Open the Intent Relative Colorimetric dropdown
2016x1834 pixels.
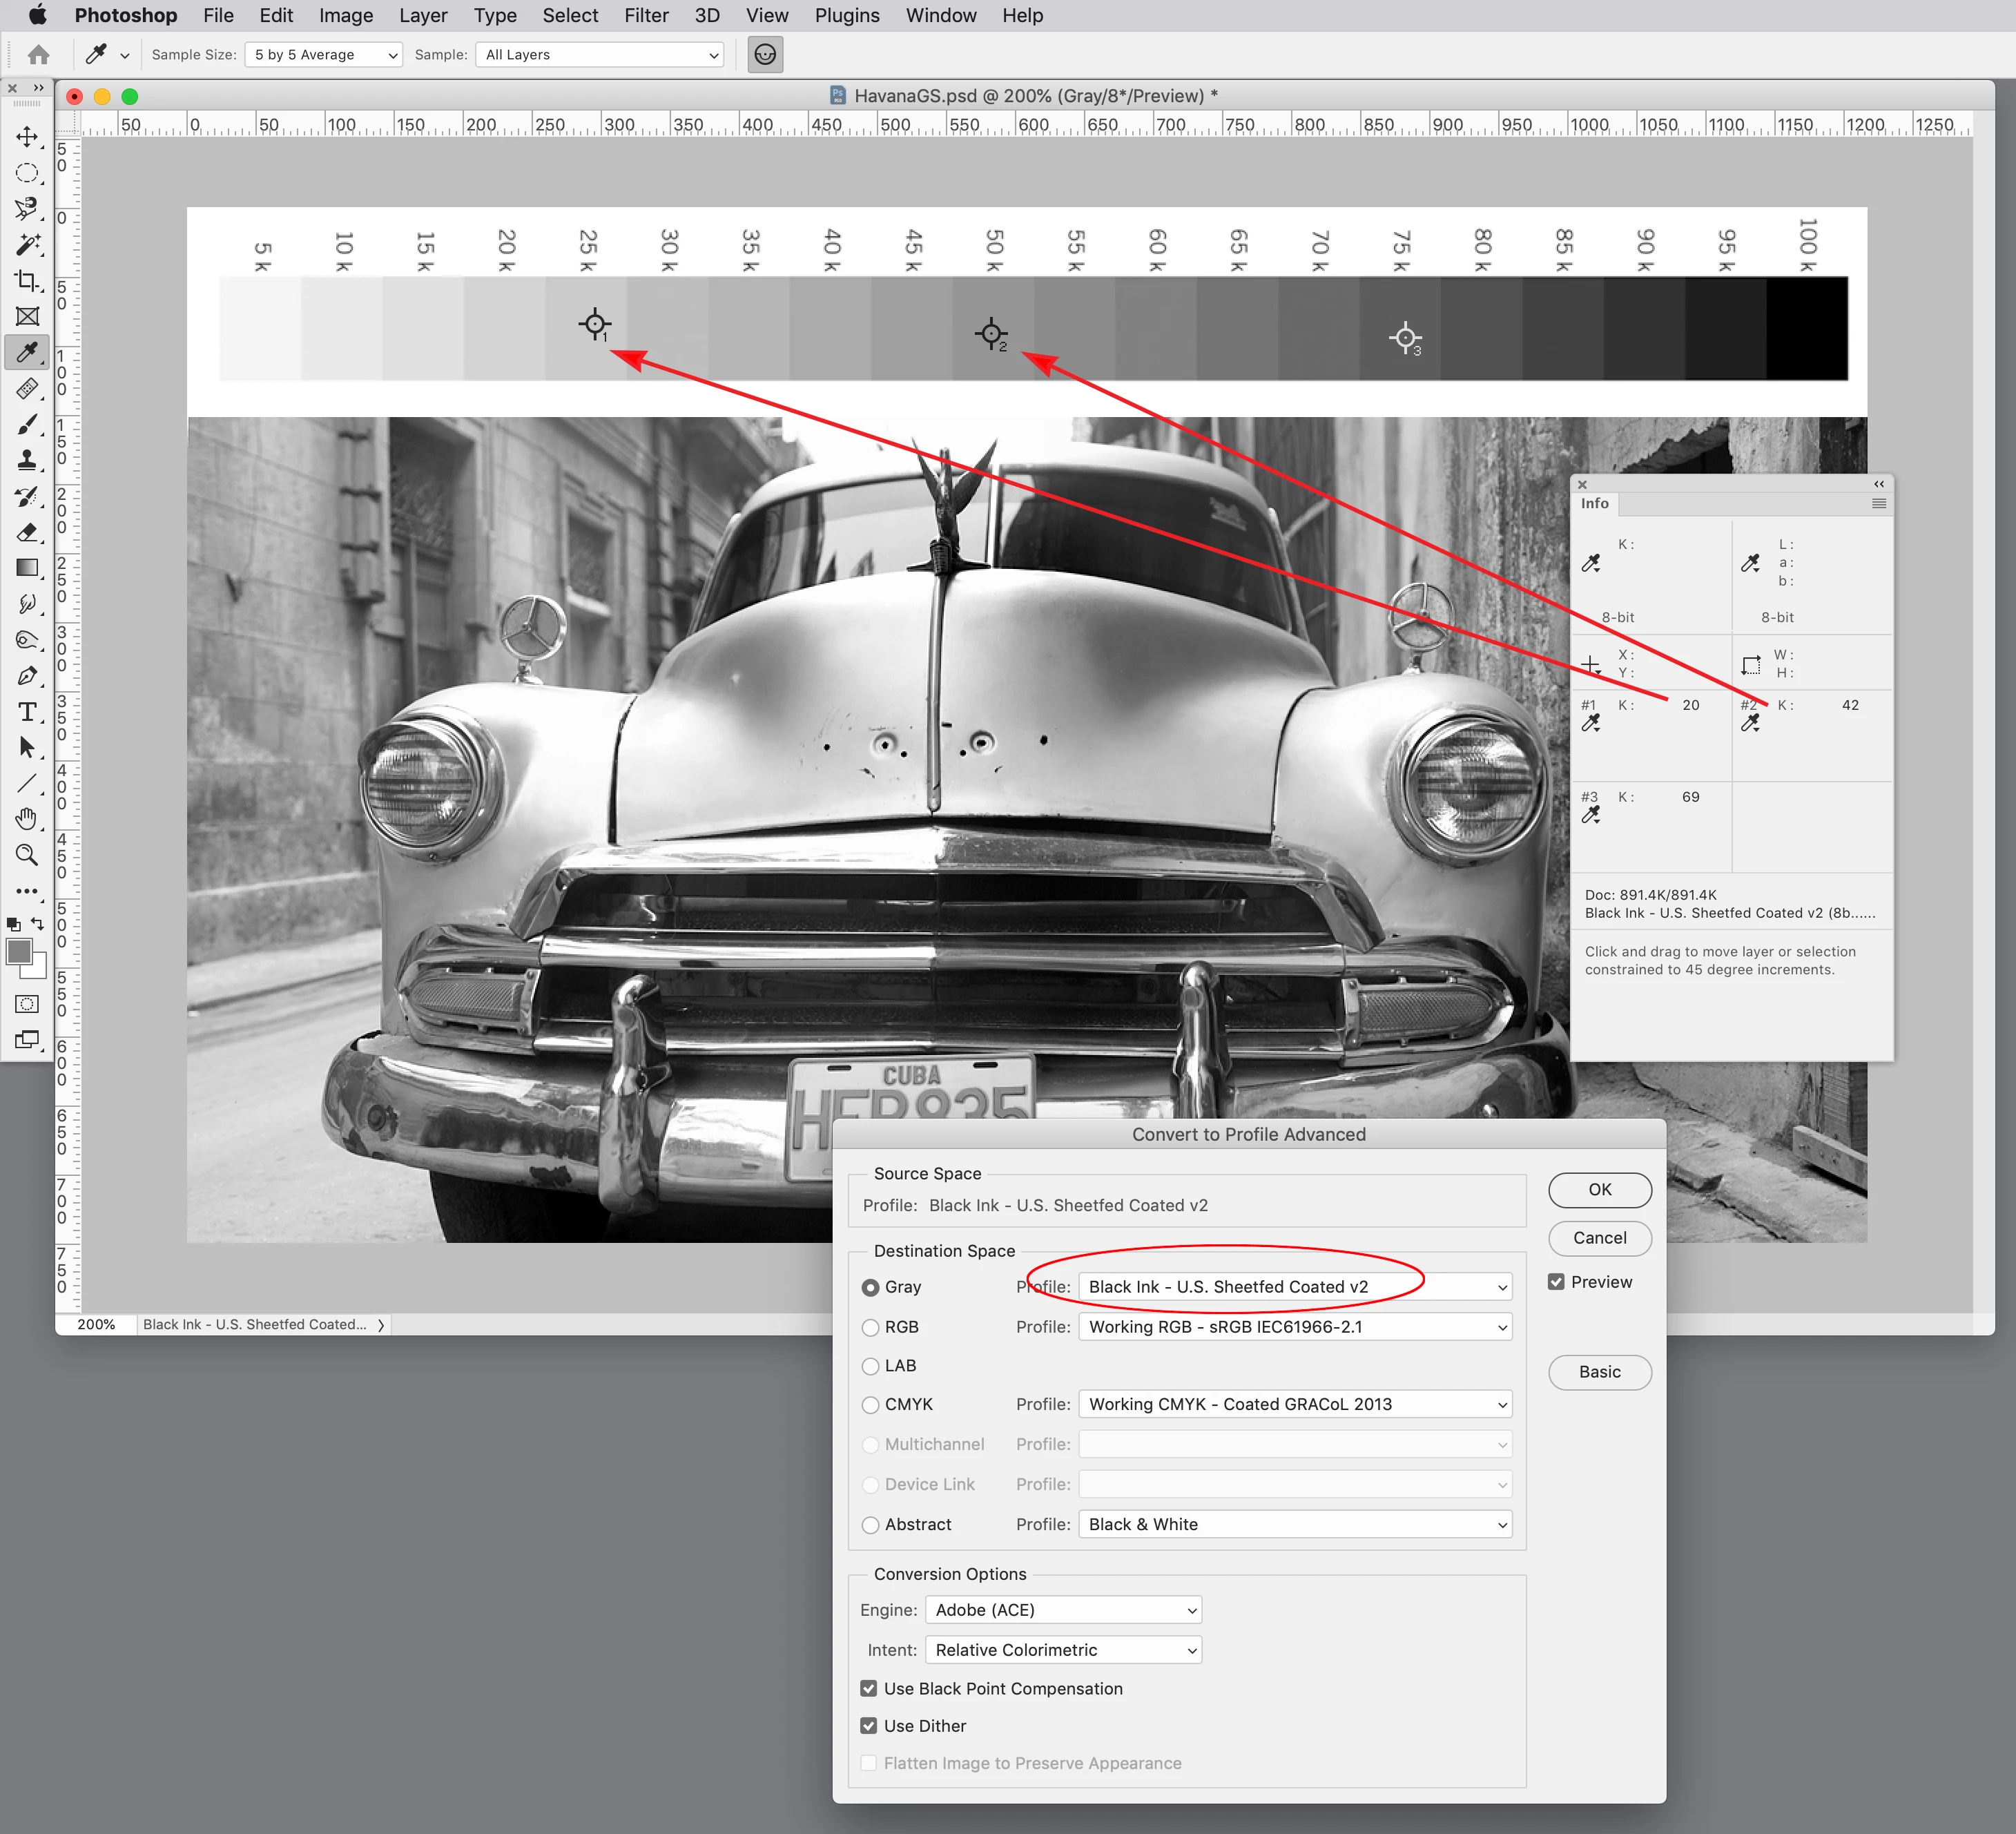[1063, 1650]
